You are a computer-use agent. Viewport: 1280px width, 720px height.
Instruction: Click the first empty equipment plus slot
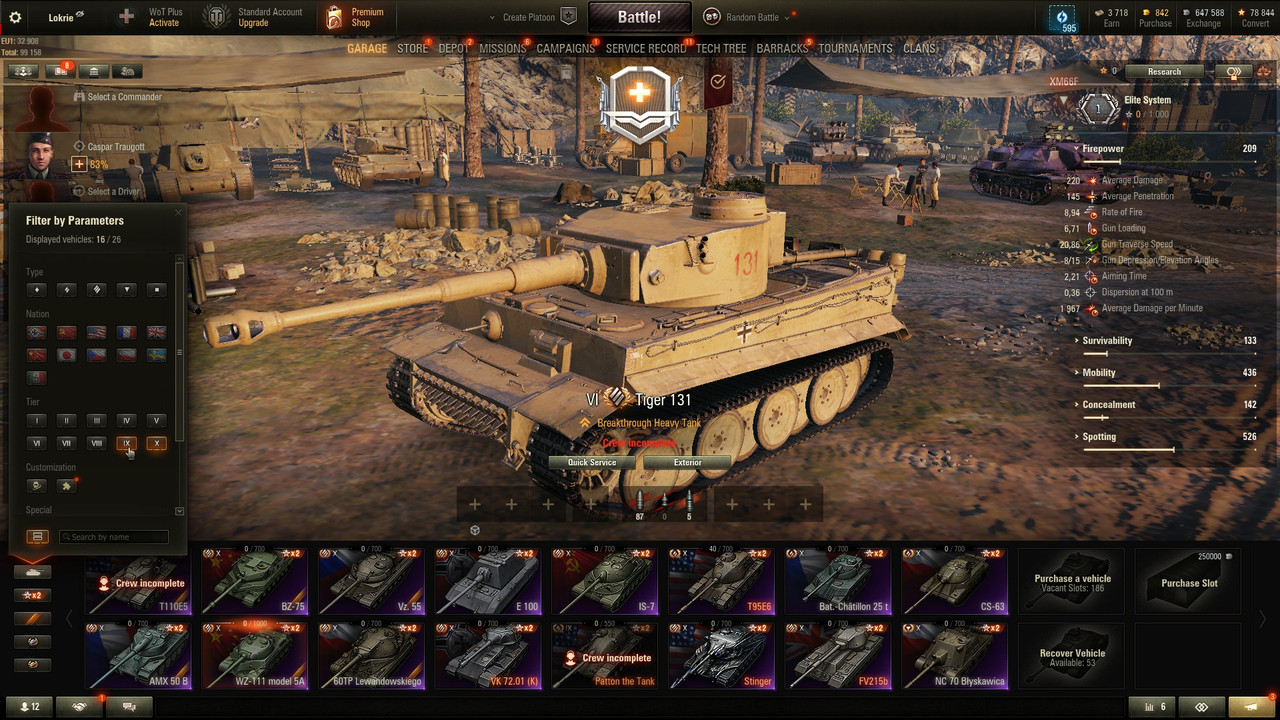tap(475, 505)
